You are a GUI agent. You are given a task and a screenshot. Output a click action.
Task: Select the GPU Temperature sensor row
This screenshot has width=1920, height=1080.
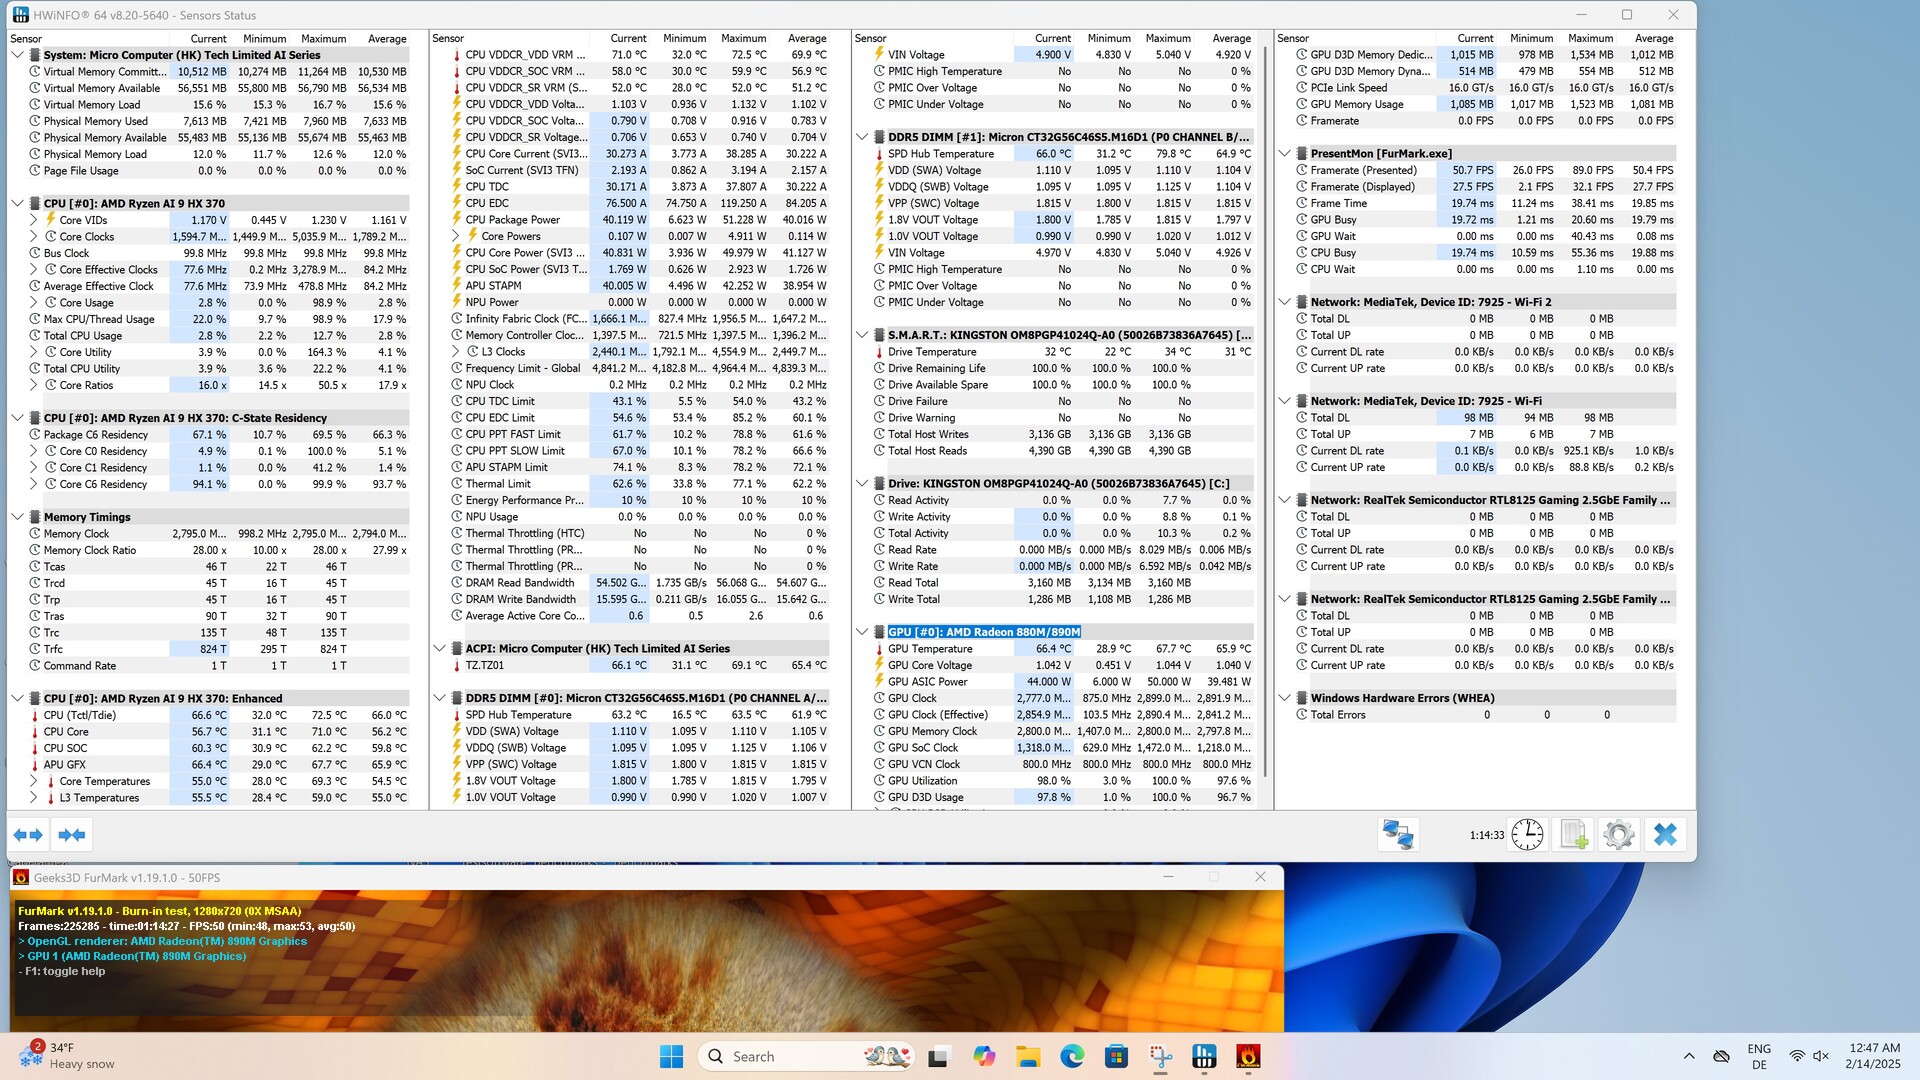930,649
